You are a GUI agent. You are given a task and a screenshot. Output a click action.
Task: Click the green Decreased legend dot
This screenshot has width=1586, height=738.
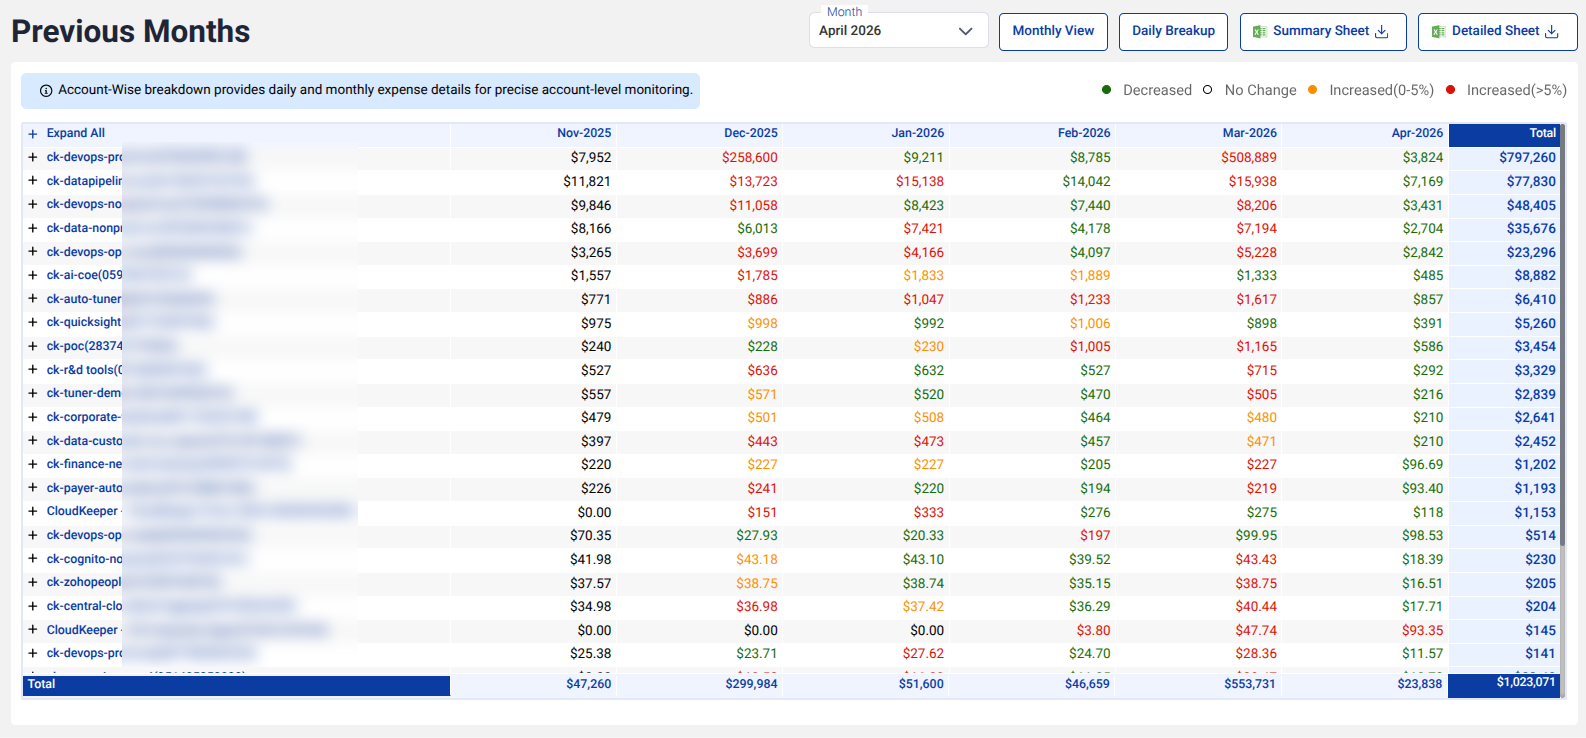(1107, 90)
